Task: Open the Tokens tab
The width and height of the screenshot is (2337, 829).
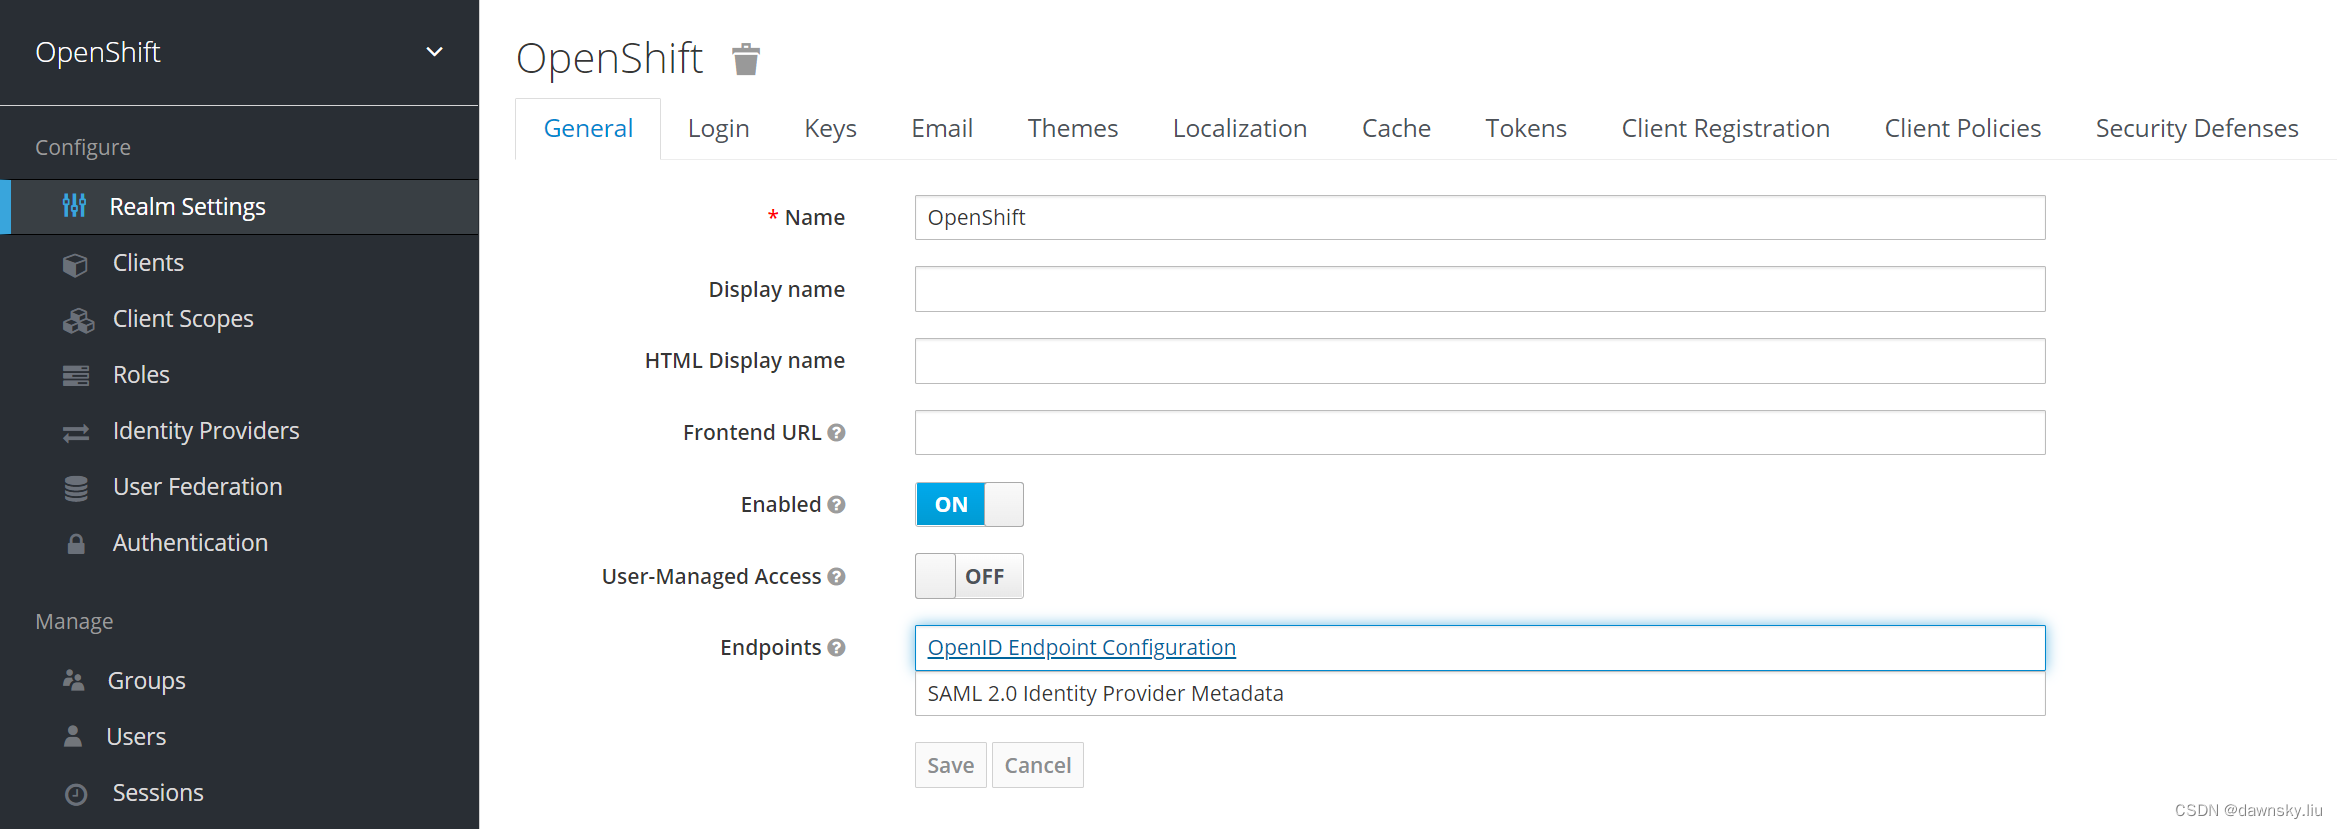Action: pyautogui.click(x=1525, y=128)
